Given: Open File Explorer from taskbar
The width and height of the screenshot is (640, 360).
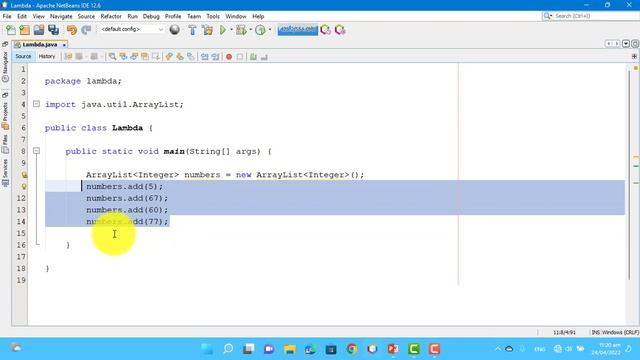Looking at the screenshot, I should pos(290,349).
